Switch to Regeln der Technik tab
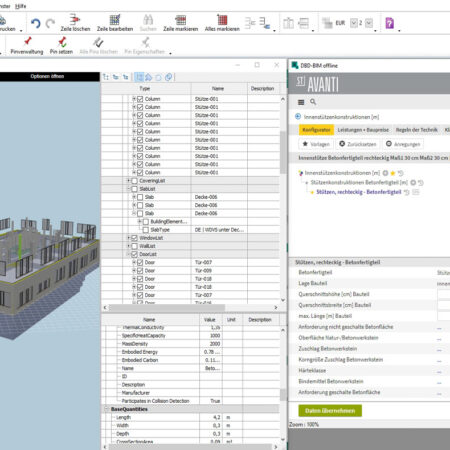450x450 pixels. 417,130
